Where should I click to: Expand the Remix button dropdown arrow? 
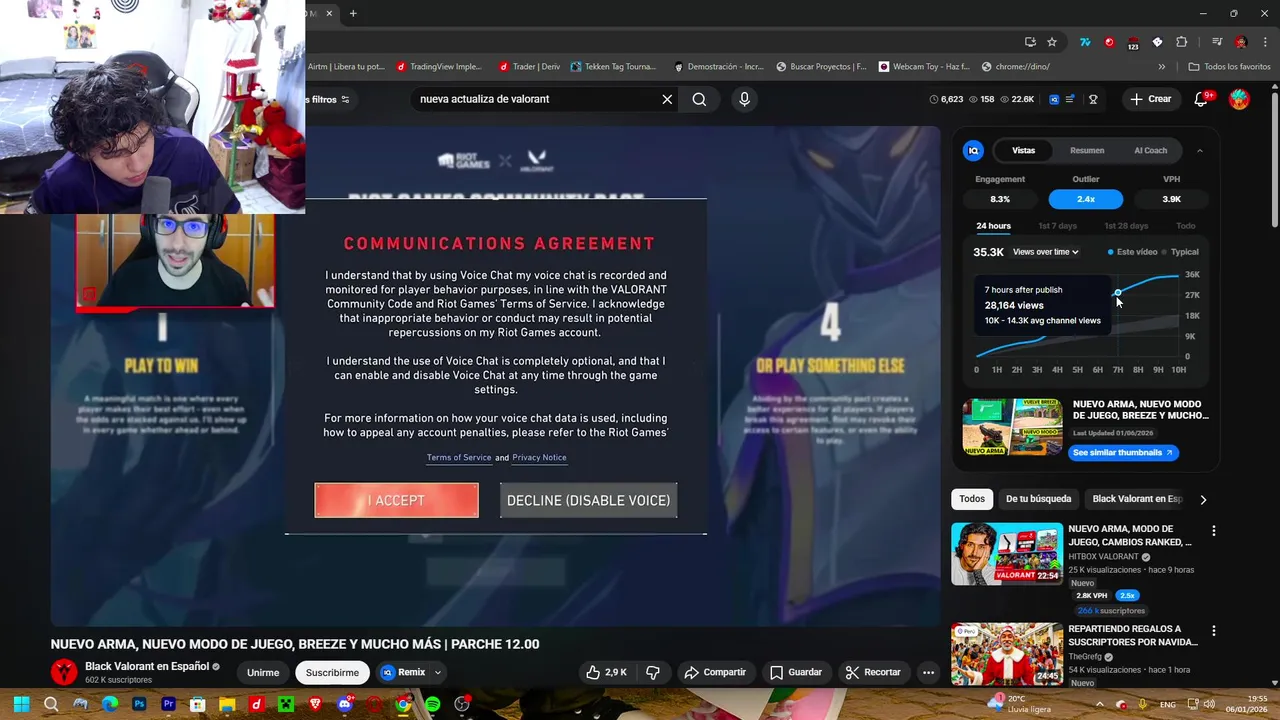click(x=437, y=672)
